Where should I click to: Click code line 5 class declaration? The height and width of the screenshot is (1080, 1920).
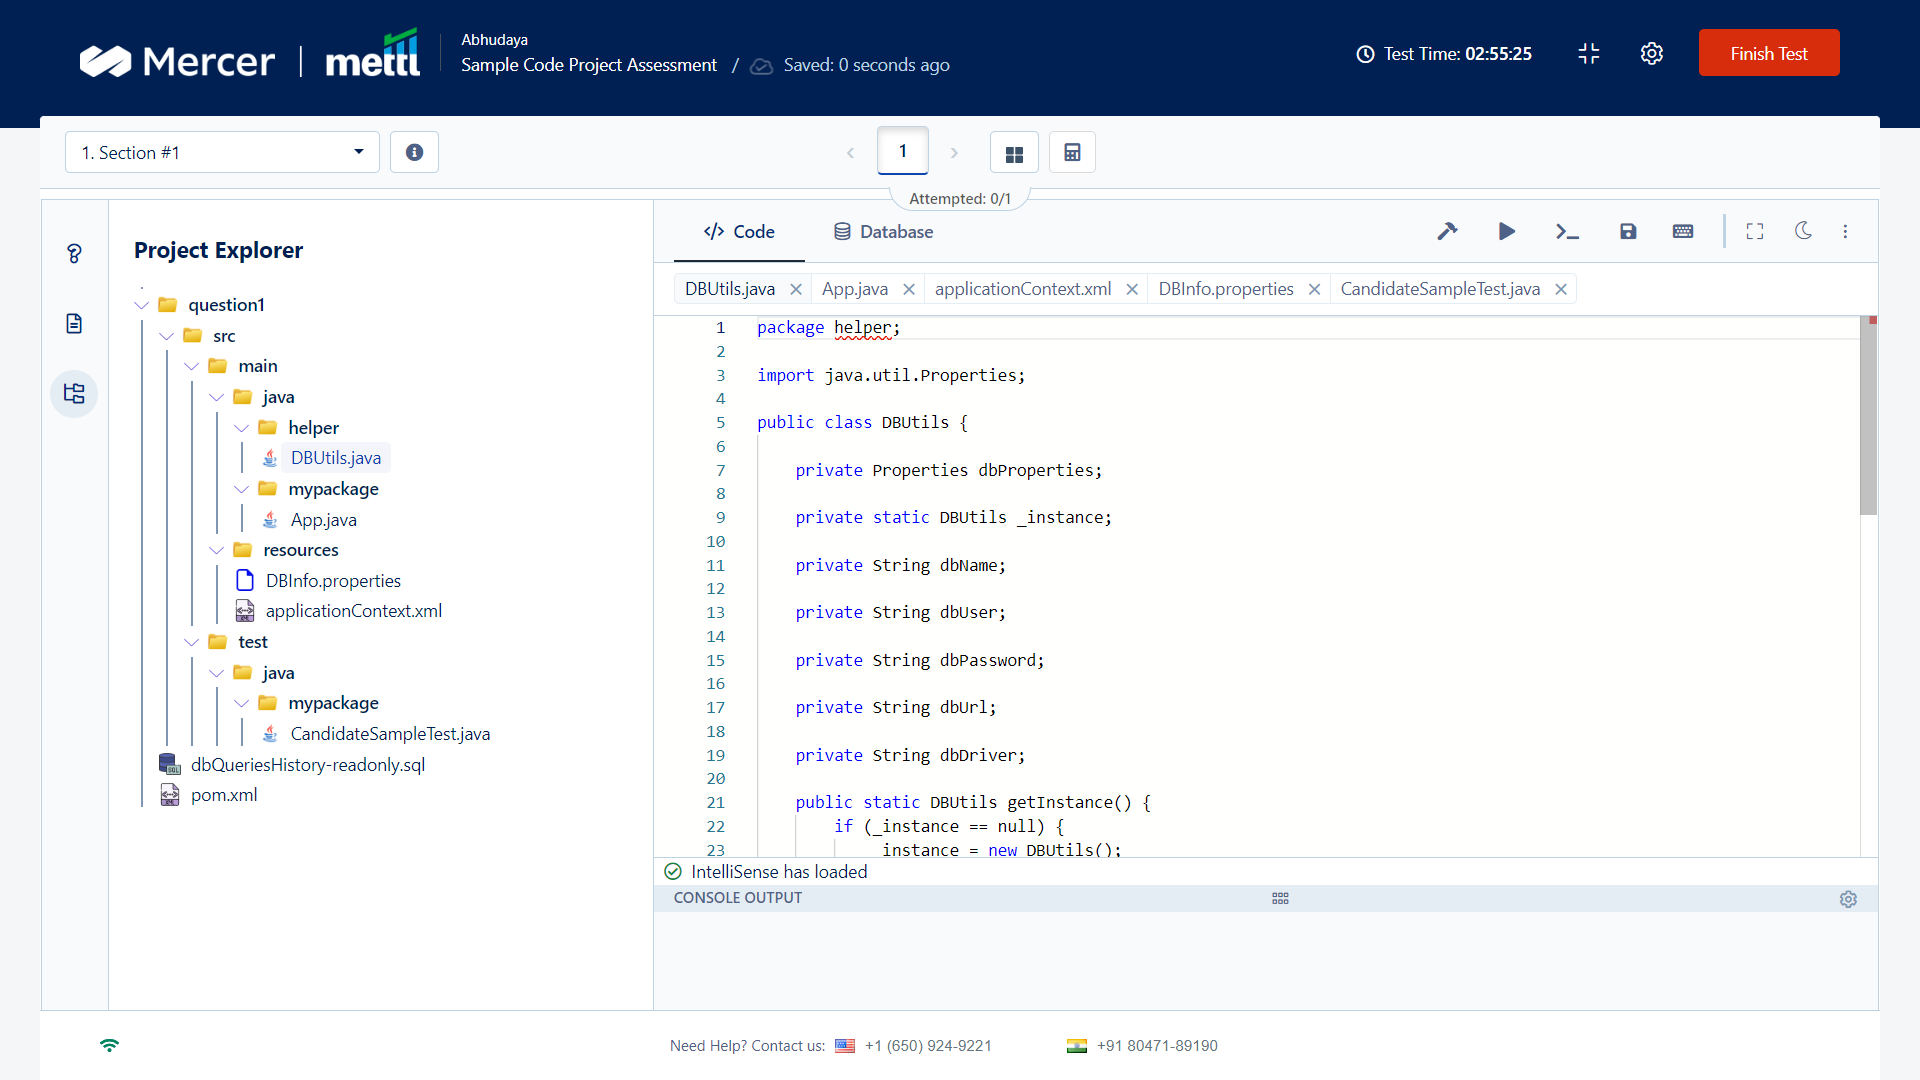[862, 422]
